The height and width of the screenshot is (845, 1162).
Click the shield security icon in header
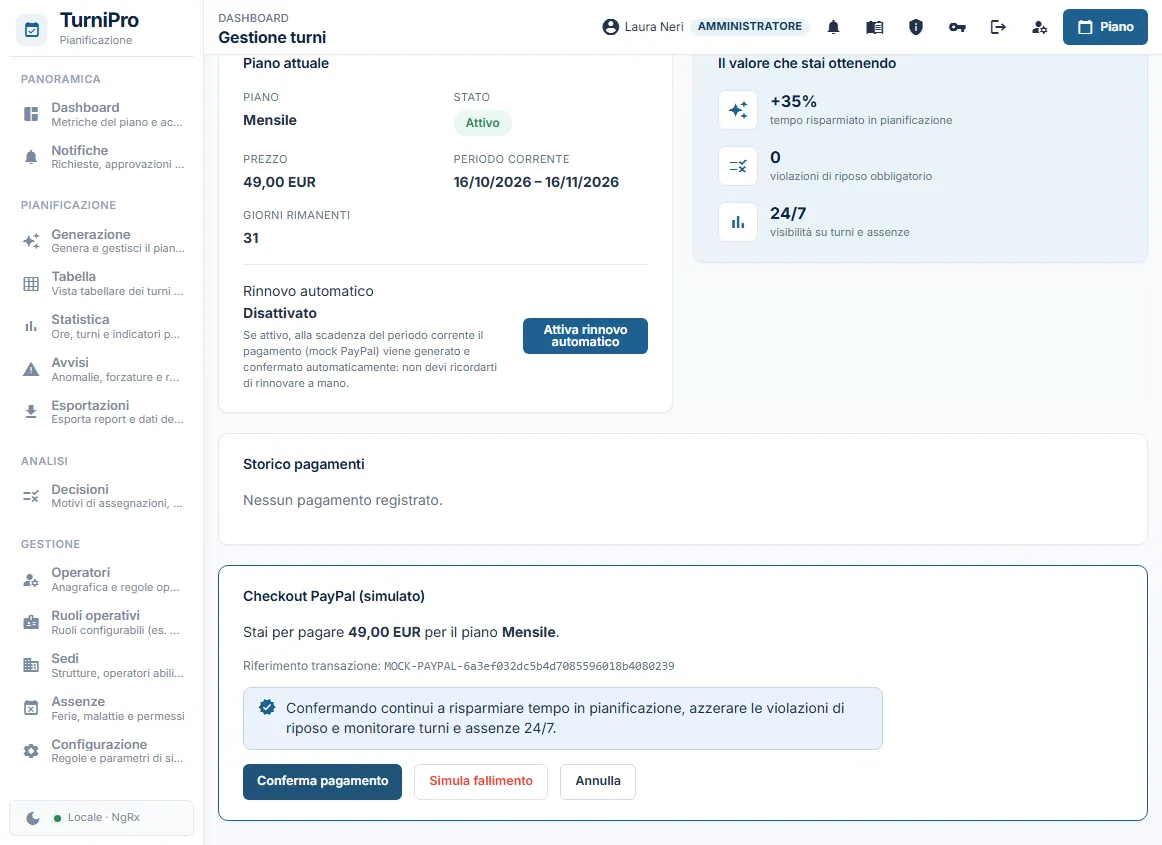(916, 27)
